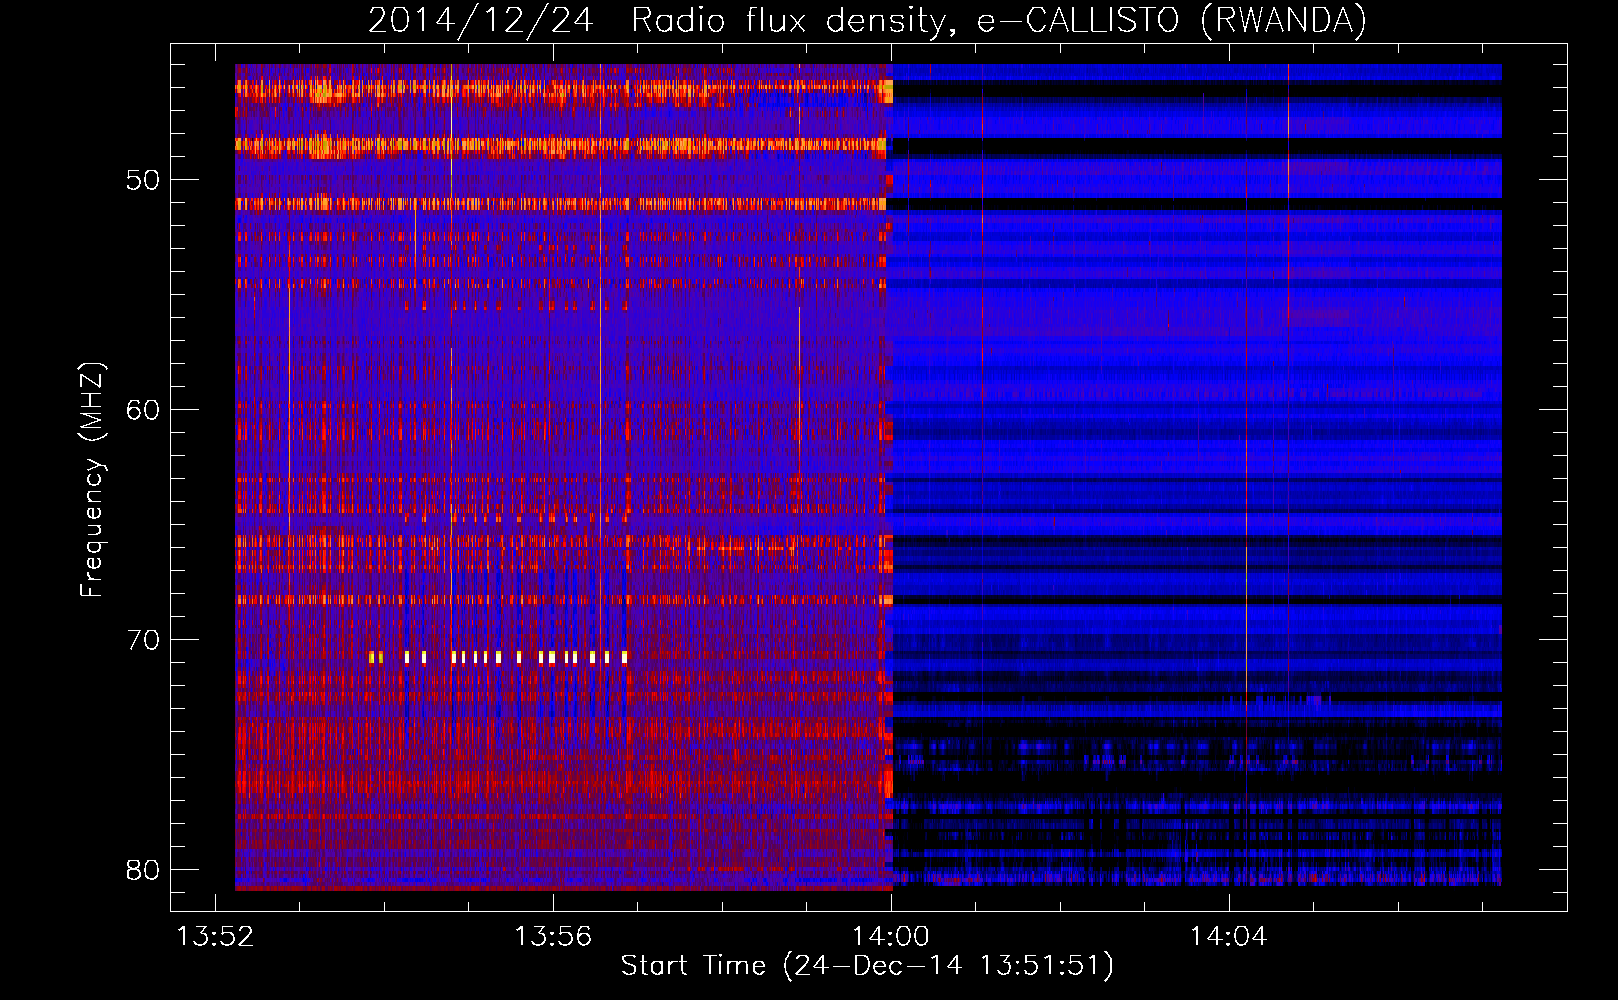Click the "14:04" time tick label
The height and width of the screenshot is (1000, 1618).
point(1228,937)
